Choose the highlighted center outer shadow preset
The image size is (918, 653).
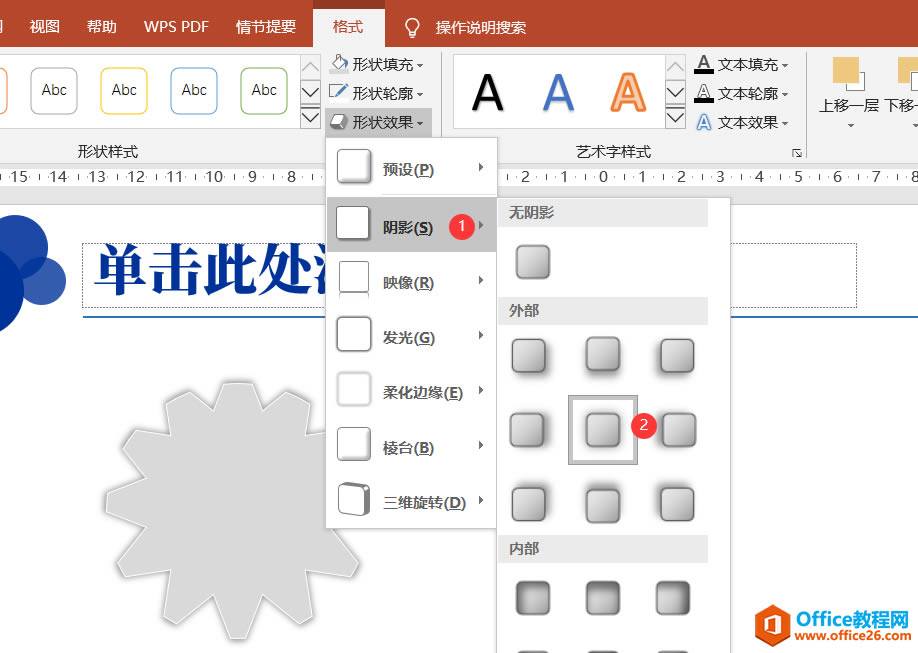(x=603, y=430)
